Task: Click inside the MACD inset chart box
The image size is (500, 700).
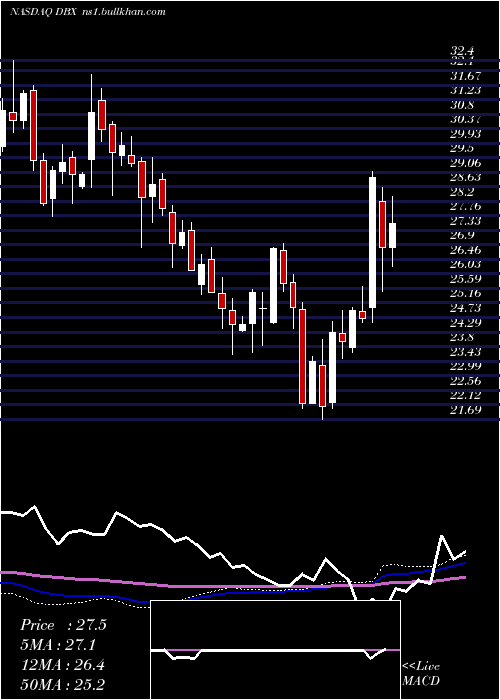Action: [x=275, y=650]
